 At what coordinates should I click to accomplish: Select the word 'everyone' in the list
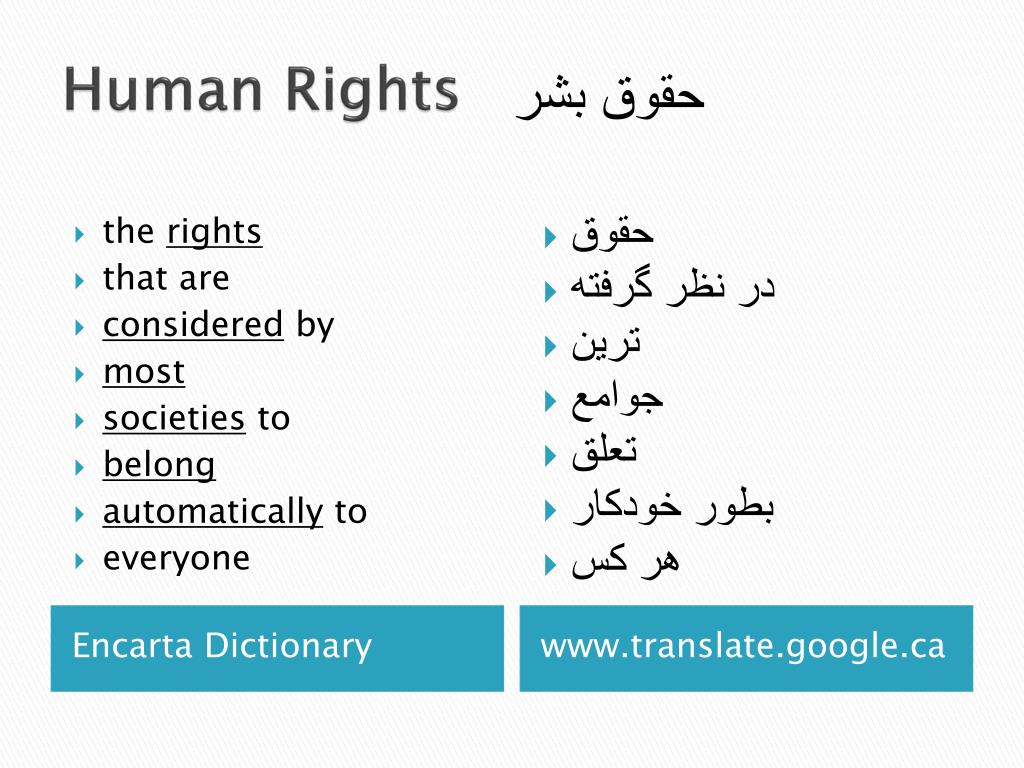pyautogui.click(x=176, y=559)
